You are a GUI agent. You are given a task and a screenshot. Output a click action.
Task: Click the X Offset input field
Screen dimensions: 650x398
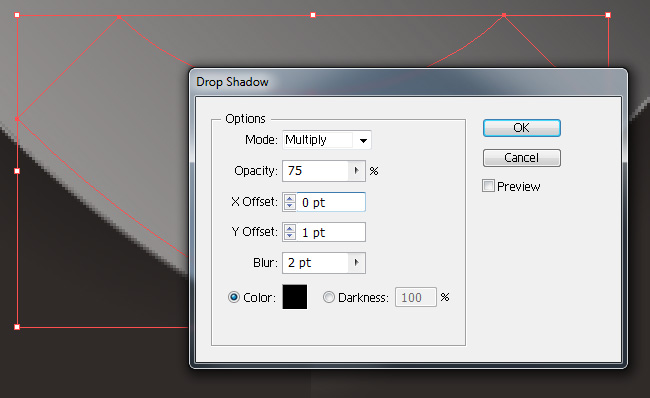click(331, 202)
